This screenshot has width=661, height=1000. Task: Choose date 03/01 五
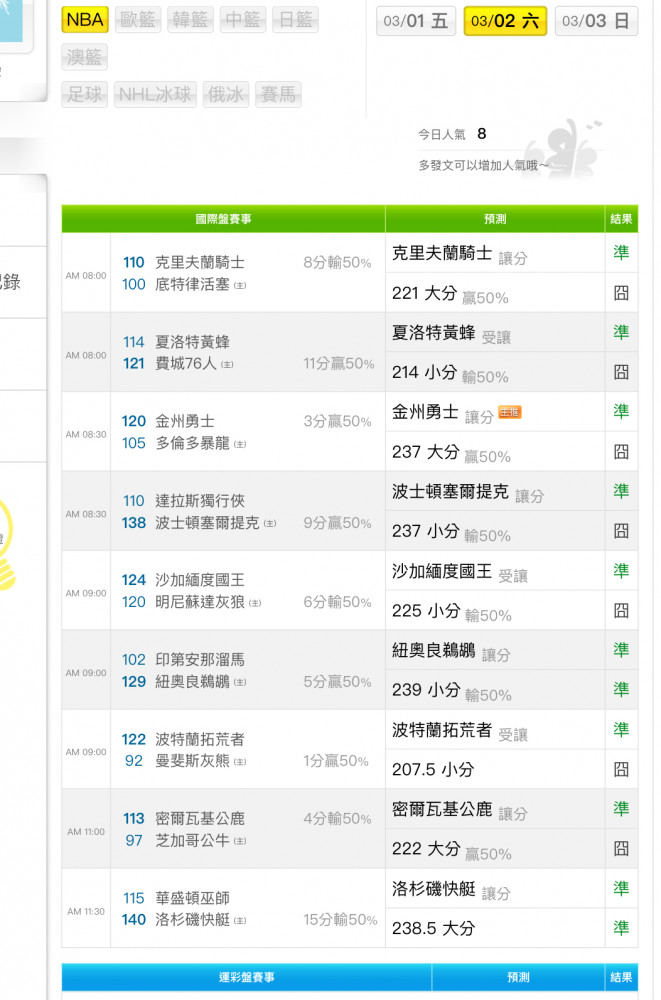click(x=416, y=21)
